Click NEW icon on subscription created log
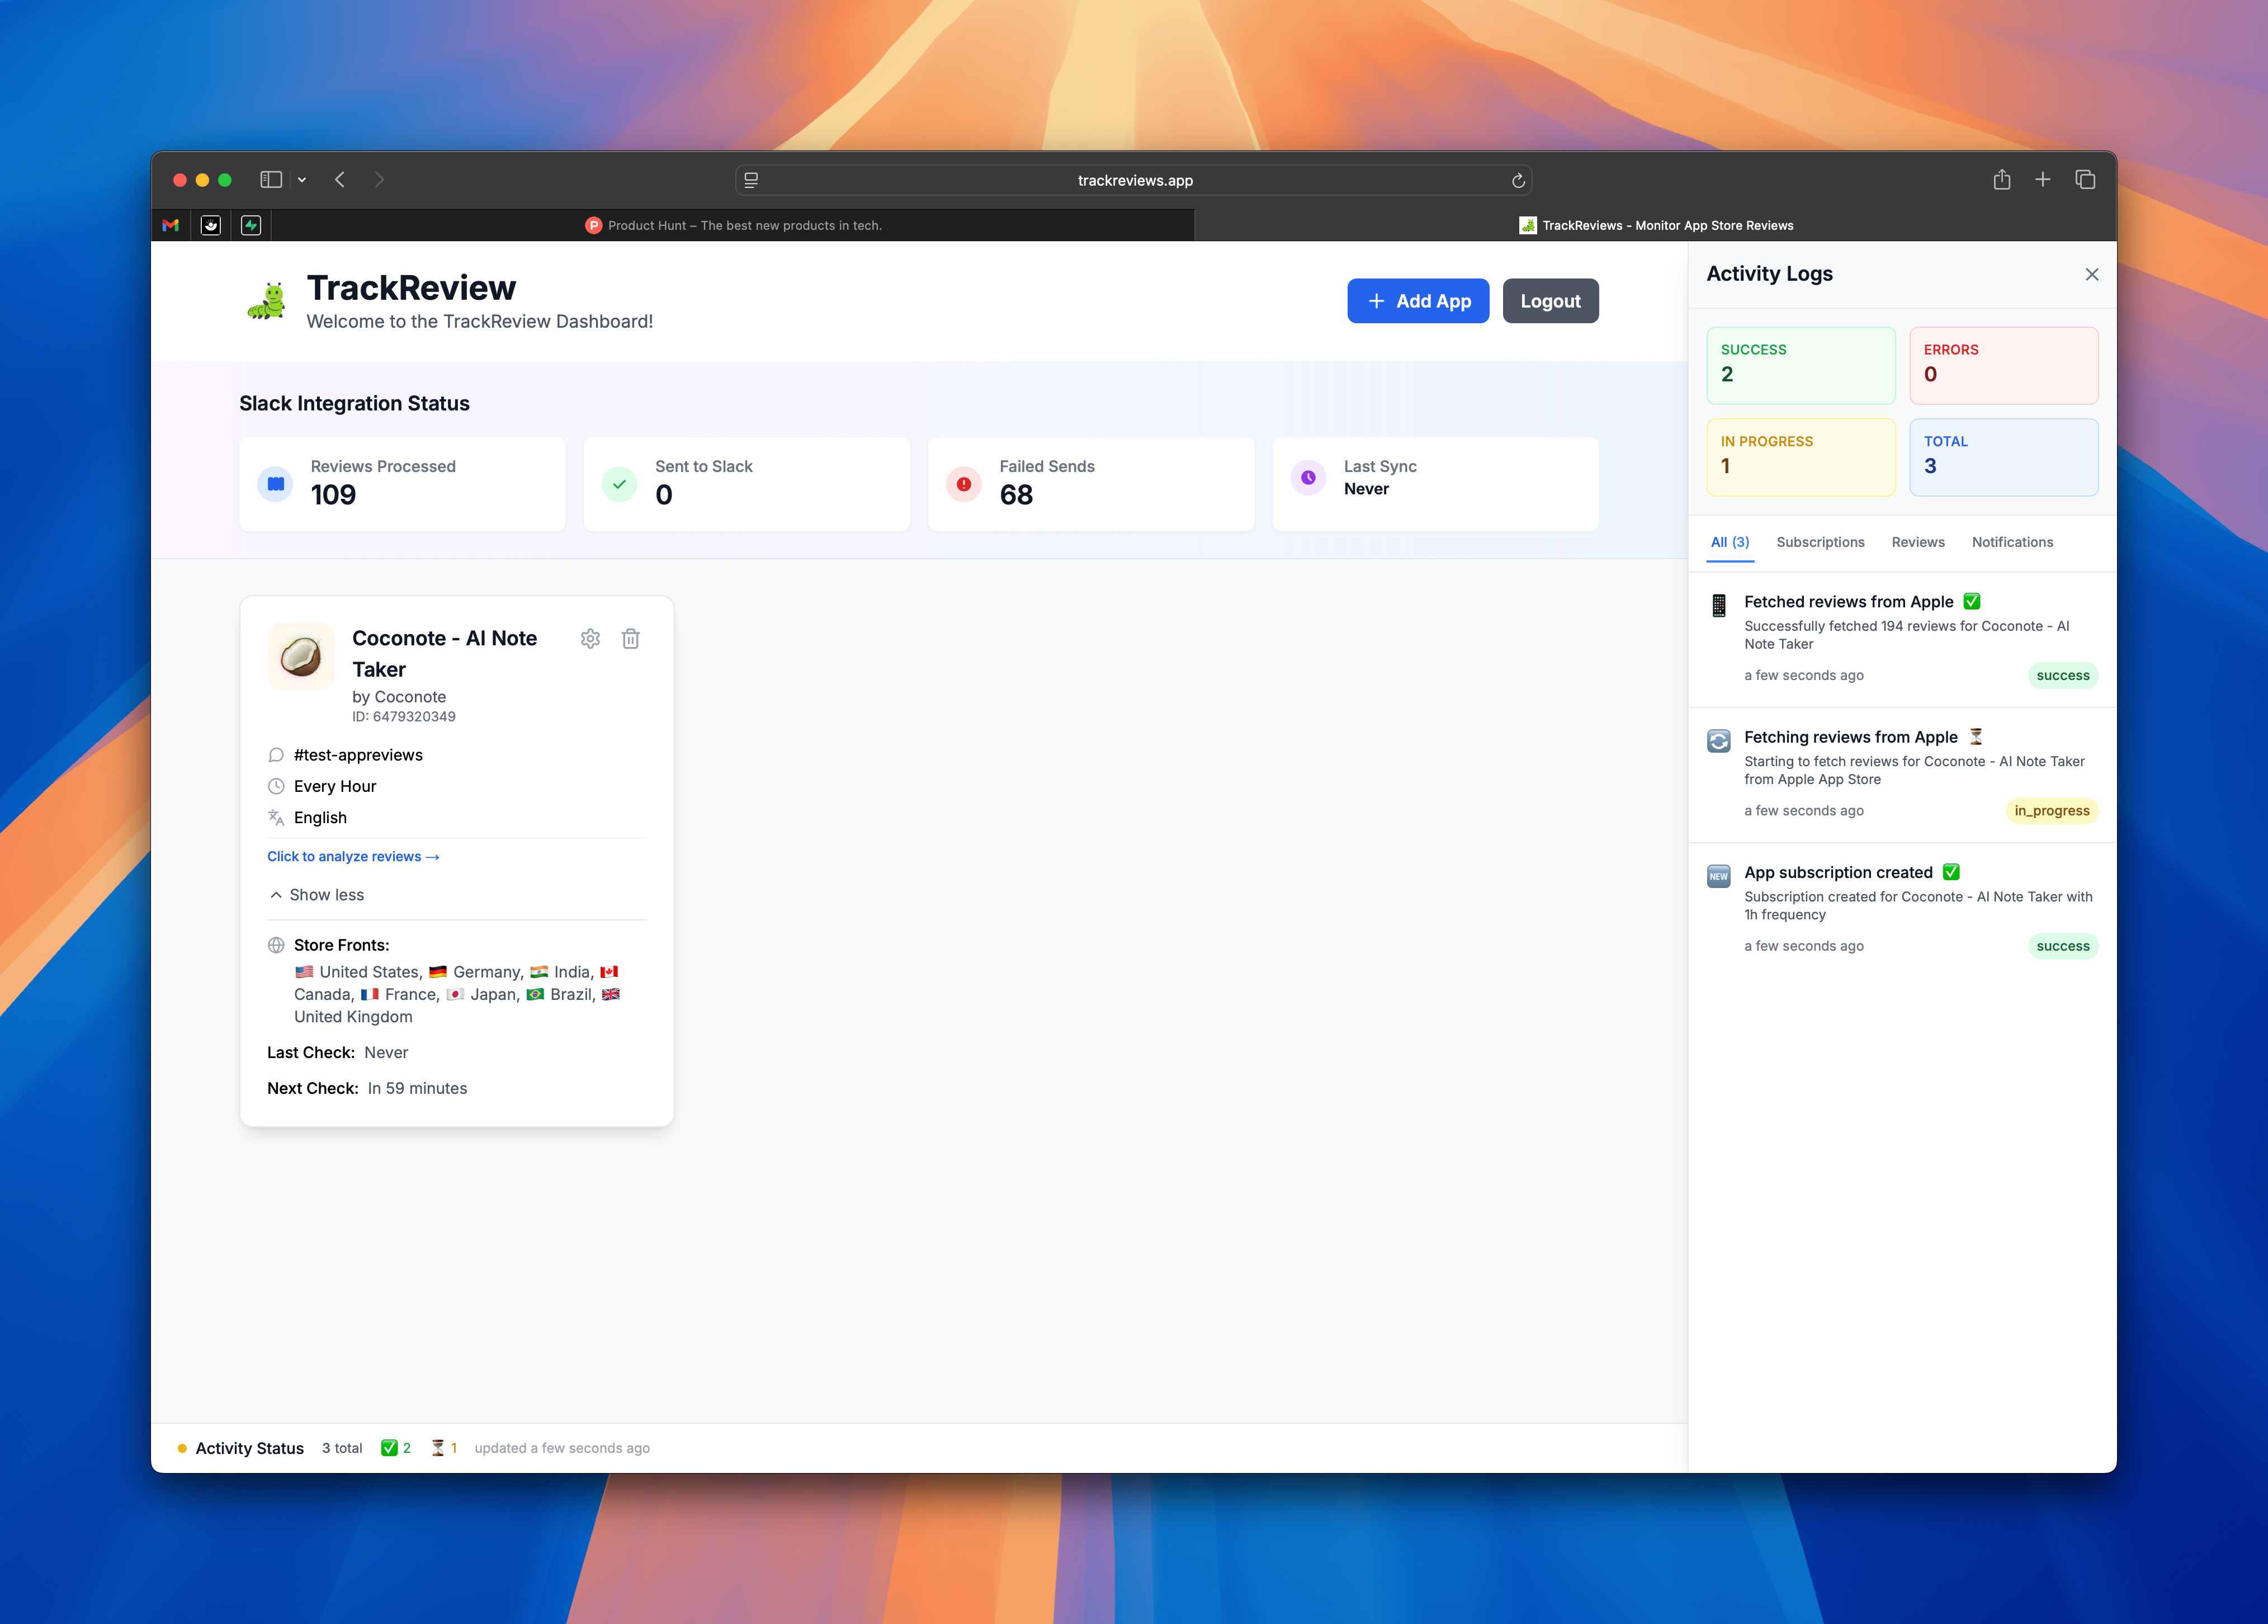 (1719, 876)
